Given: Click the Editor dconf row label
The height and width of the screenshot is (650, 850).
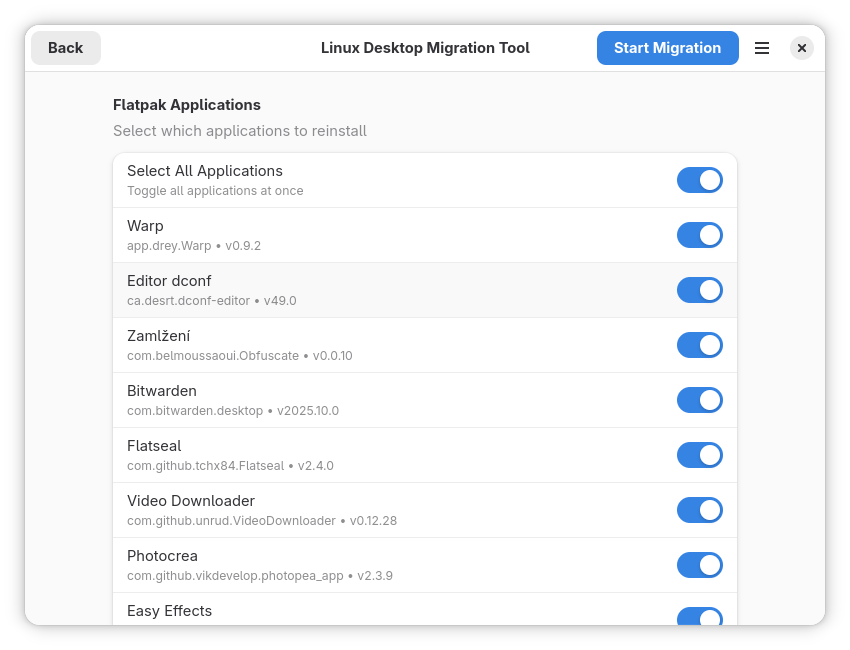Looking at the screenshot, I should [x=169, y=281].
